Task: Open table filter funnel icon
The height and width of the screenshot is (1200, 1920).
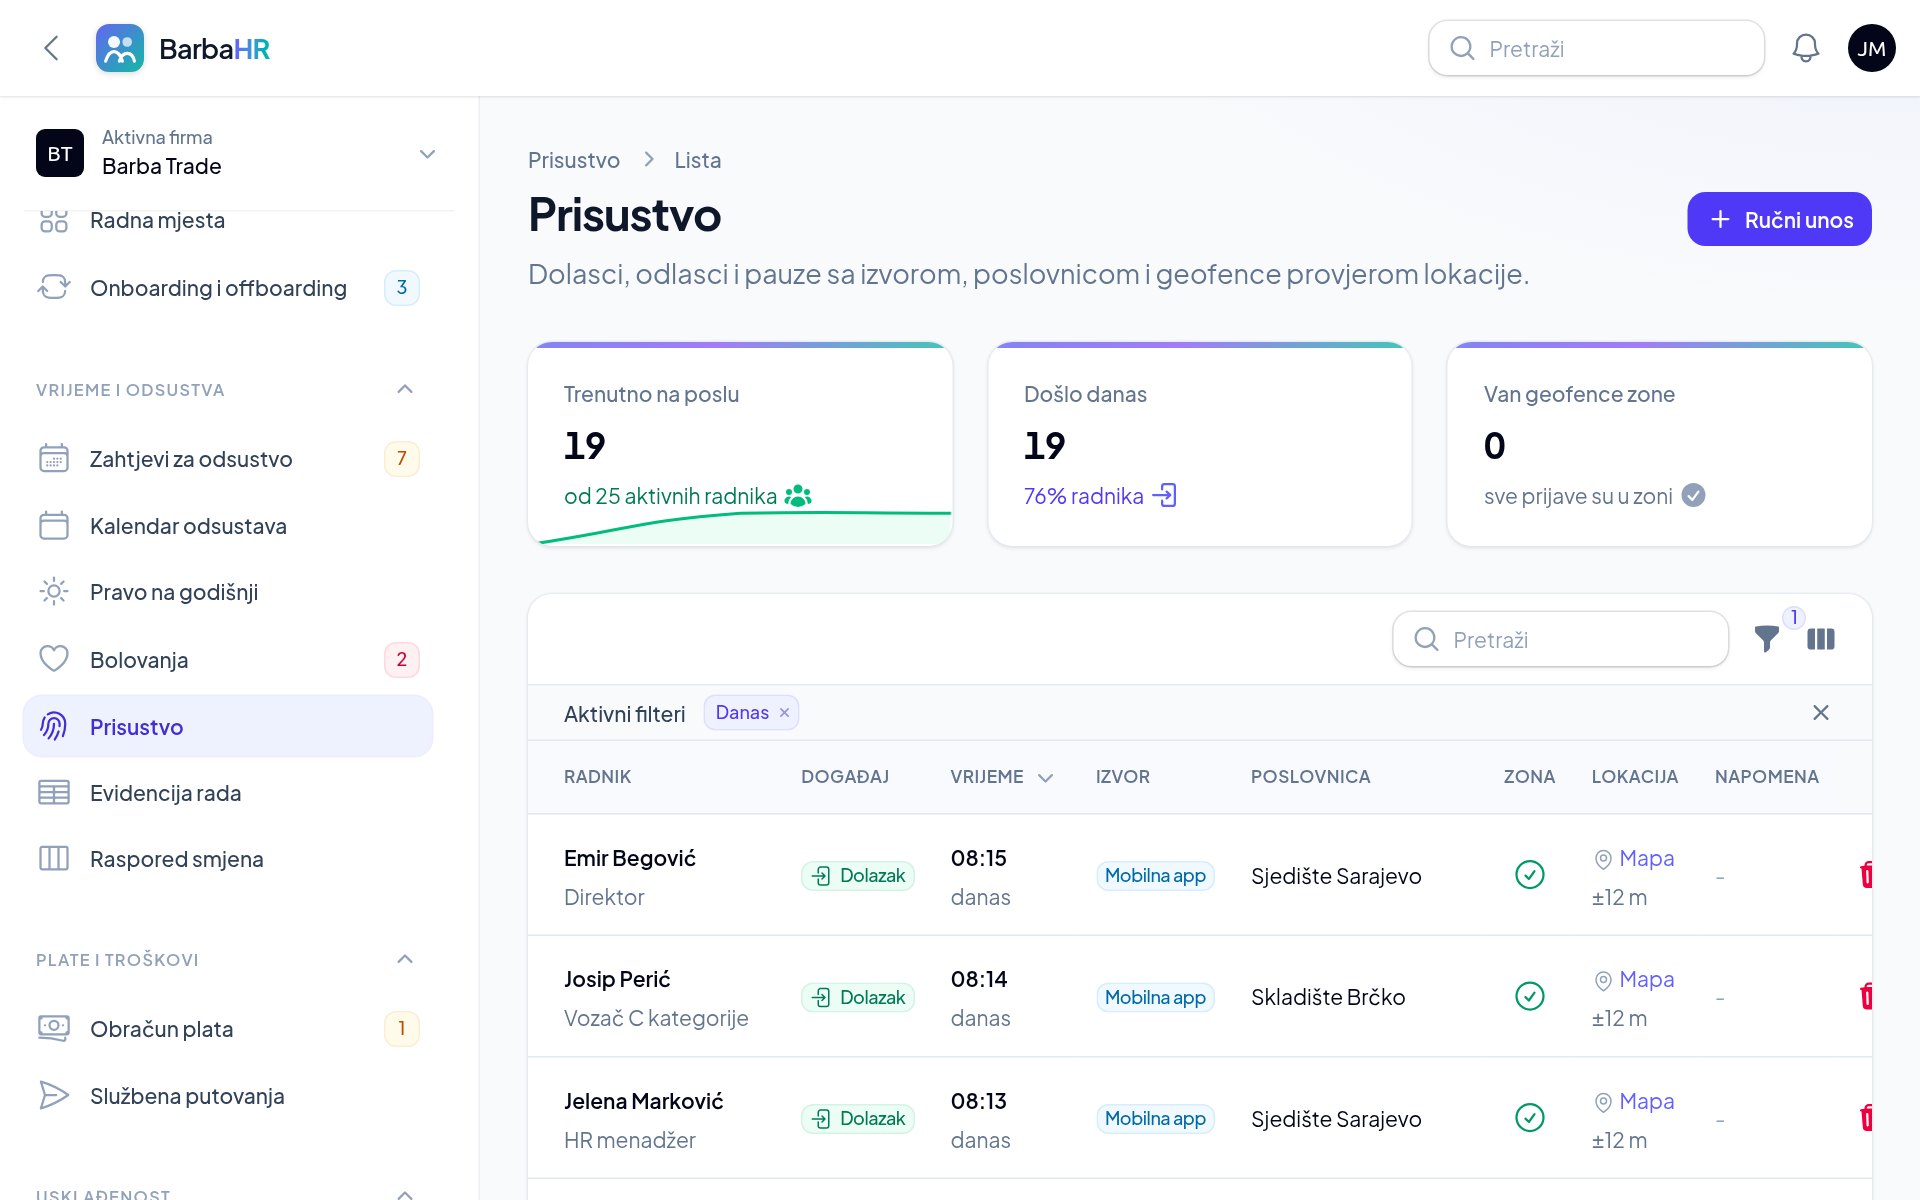Action: [x=1767, y=639]
